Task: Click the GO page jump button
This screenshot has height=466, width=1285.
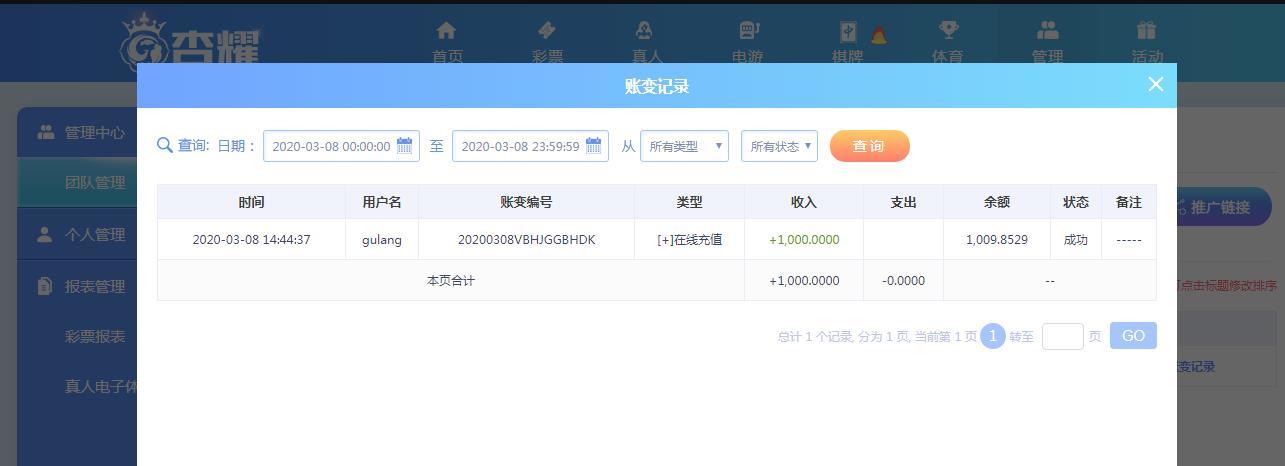Action: click(1133, 336)
